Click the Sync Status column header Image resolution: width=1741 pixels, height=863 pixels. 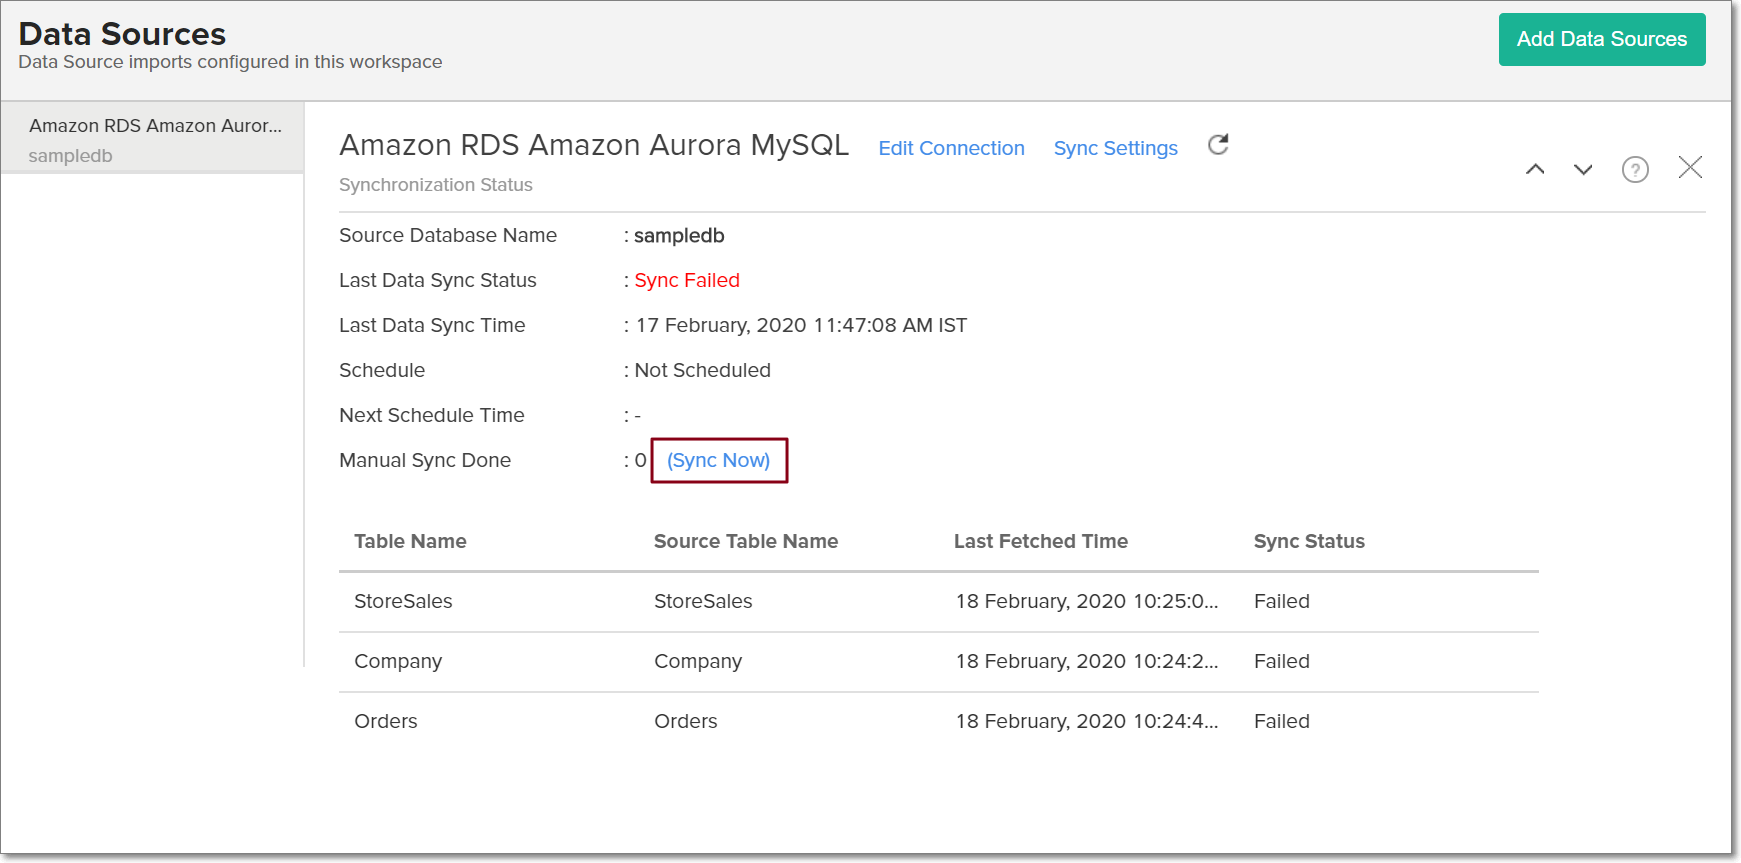(1309, 542)
